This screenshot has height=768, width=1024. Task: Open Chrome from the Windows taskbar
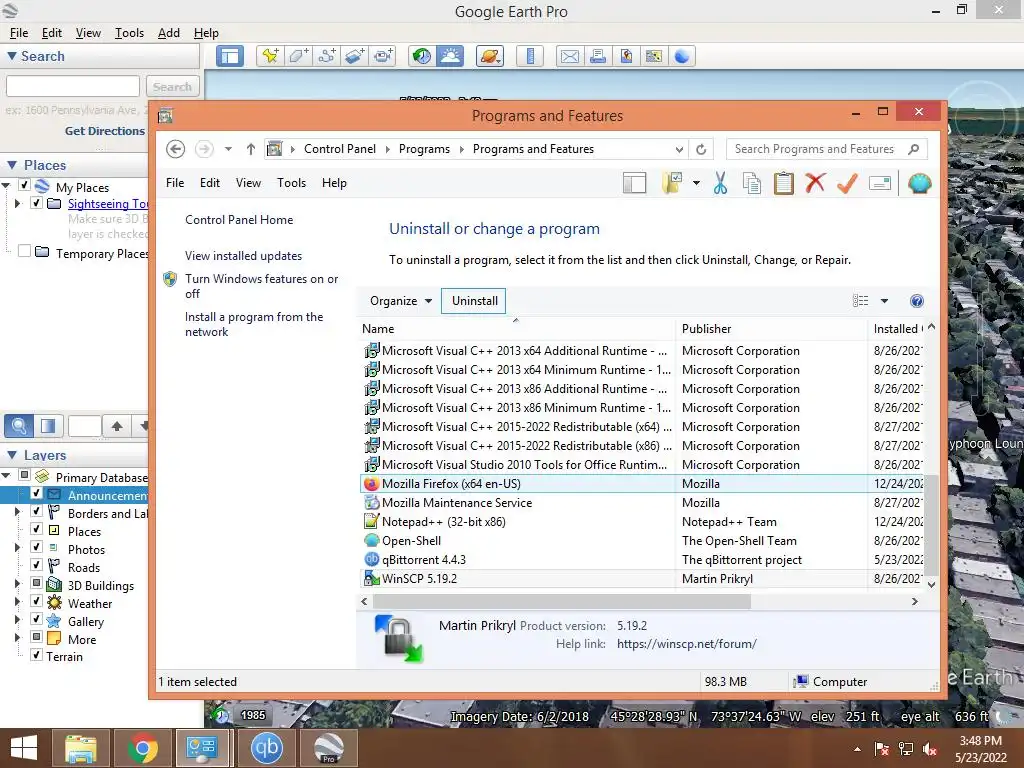[142, 748]
